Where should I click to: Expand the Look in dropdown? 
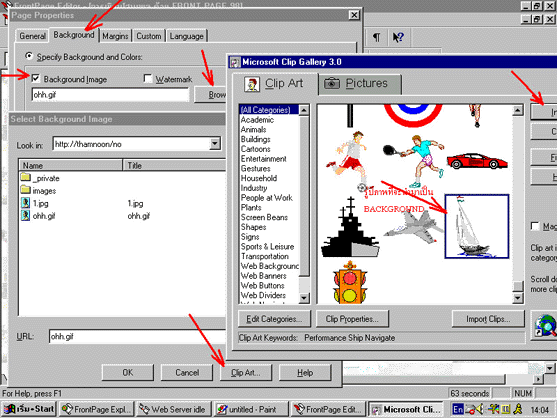215,144
